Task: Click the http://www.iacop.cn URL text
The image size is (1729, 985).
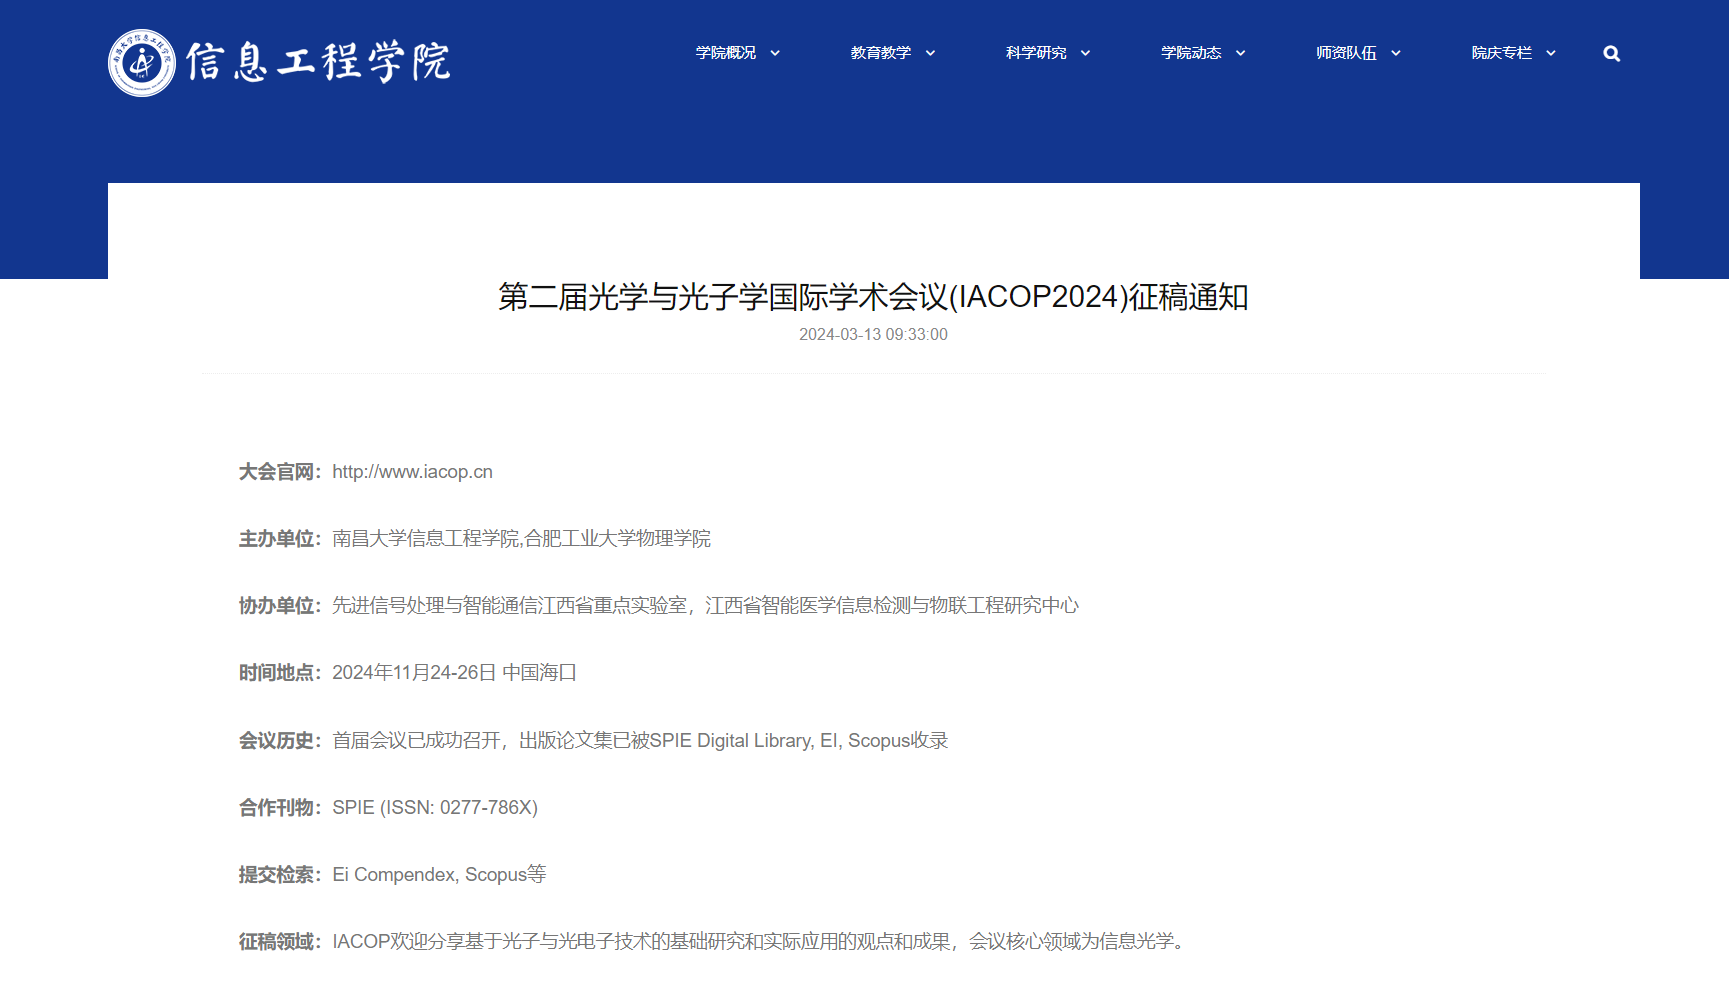Action: pyautogui.click(x=412, y=472)
